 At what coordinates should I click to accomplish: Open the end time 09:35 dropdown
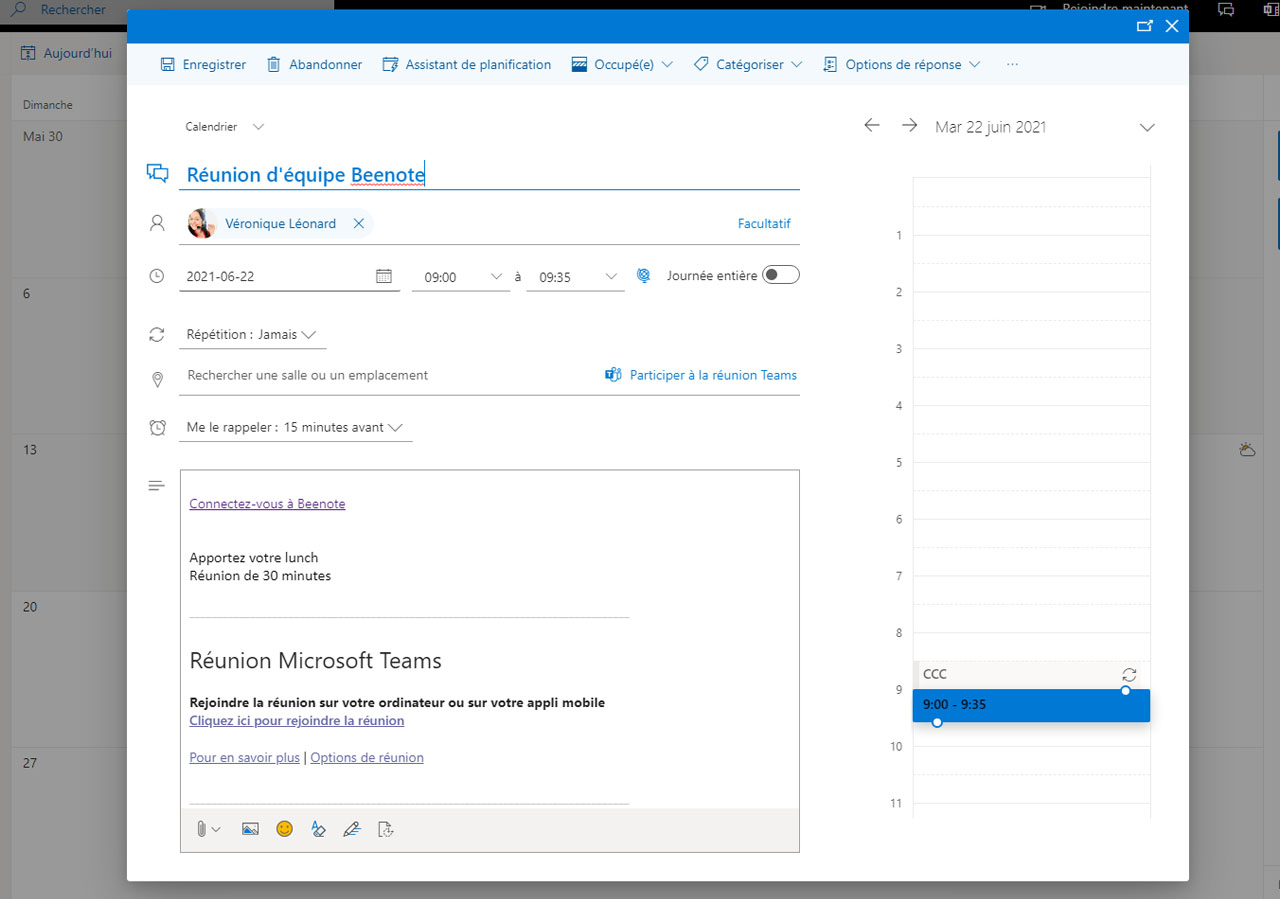coord(576,277)
